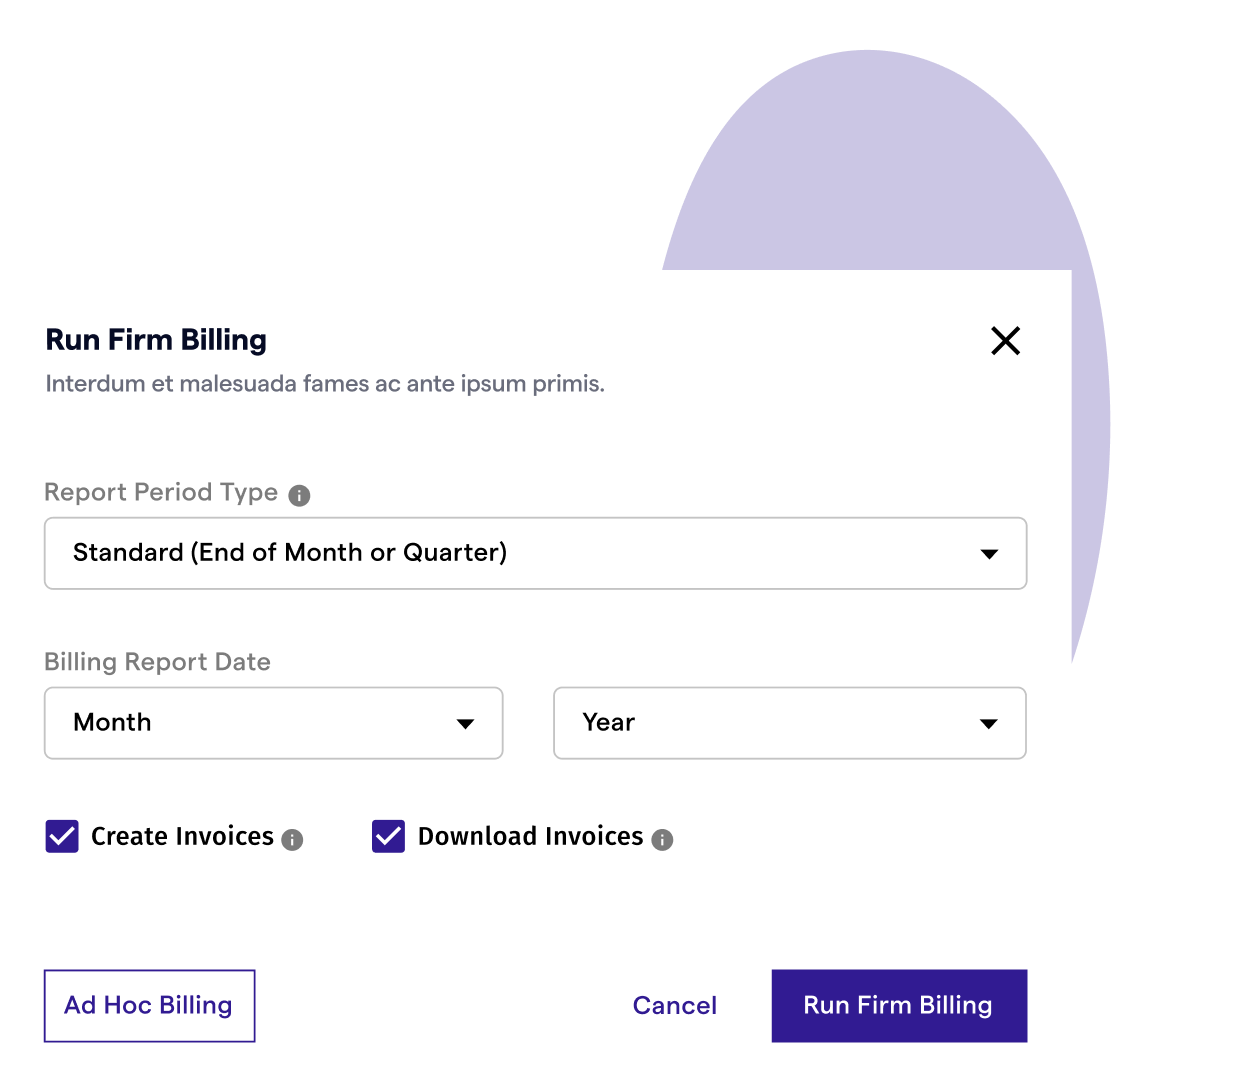Viewport: 1253px width, 1086px height.
Task: Select the Create Invoices label text
Action: tap(182, 836)
